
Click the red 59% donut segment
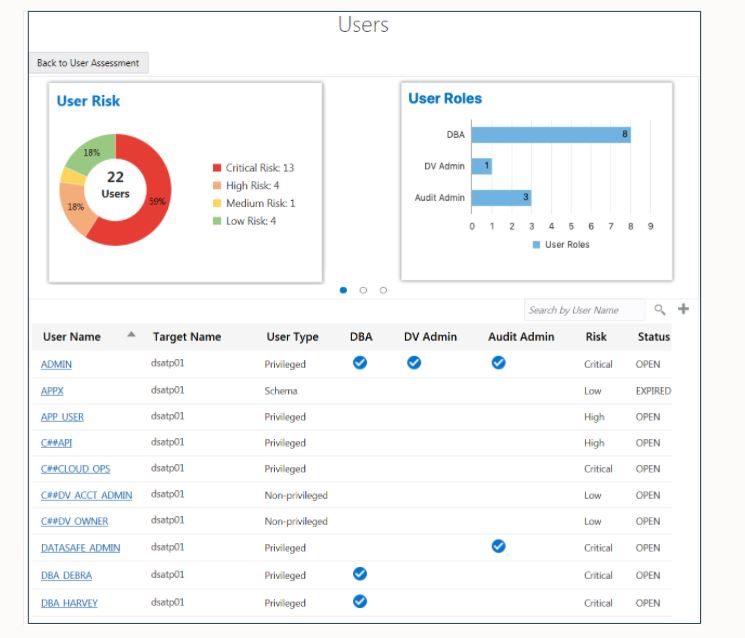[x=157, y=201]
